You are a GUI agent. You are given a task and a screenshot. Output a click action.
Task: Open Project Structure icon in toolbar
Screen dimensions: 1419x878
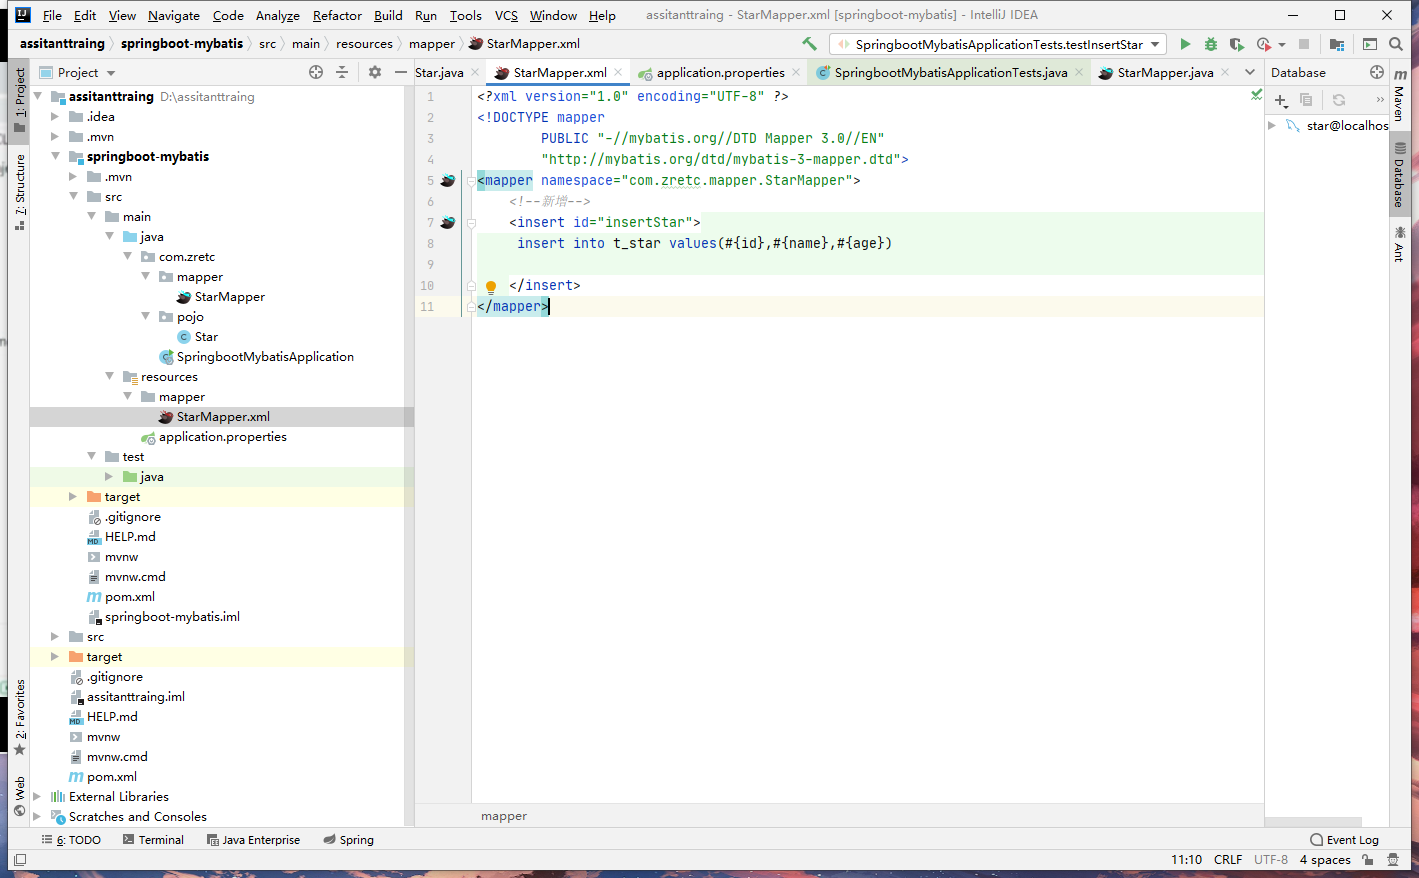pos(1337,44)
